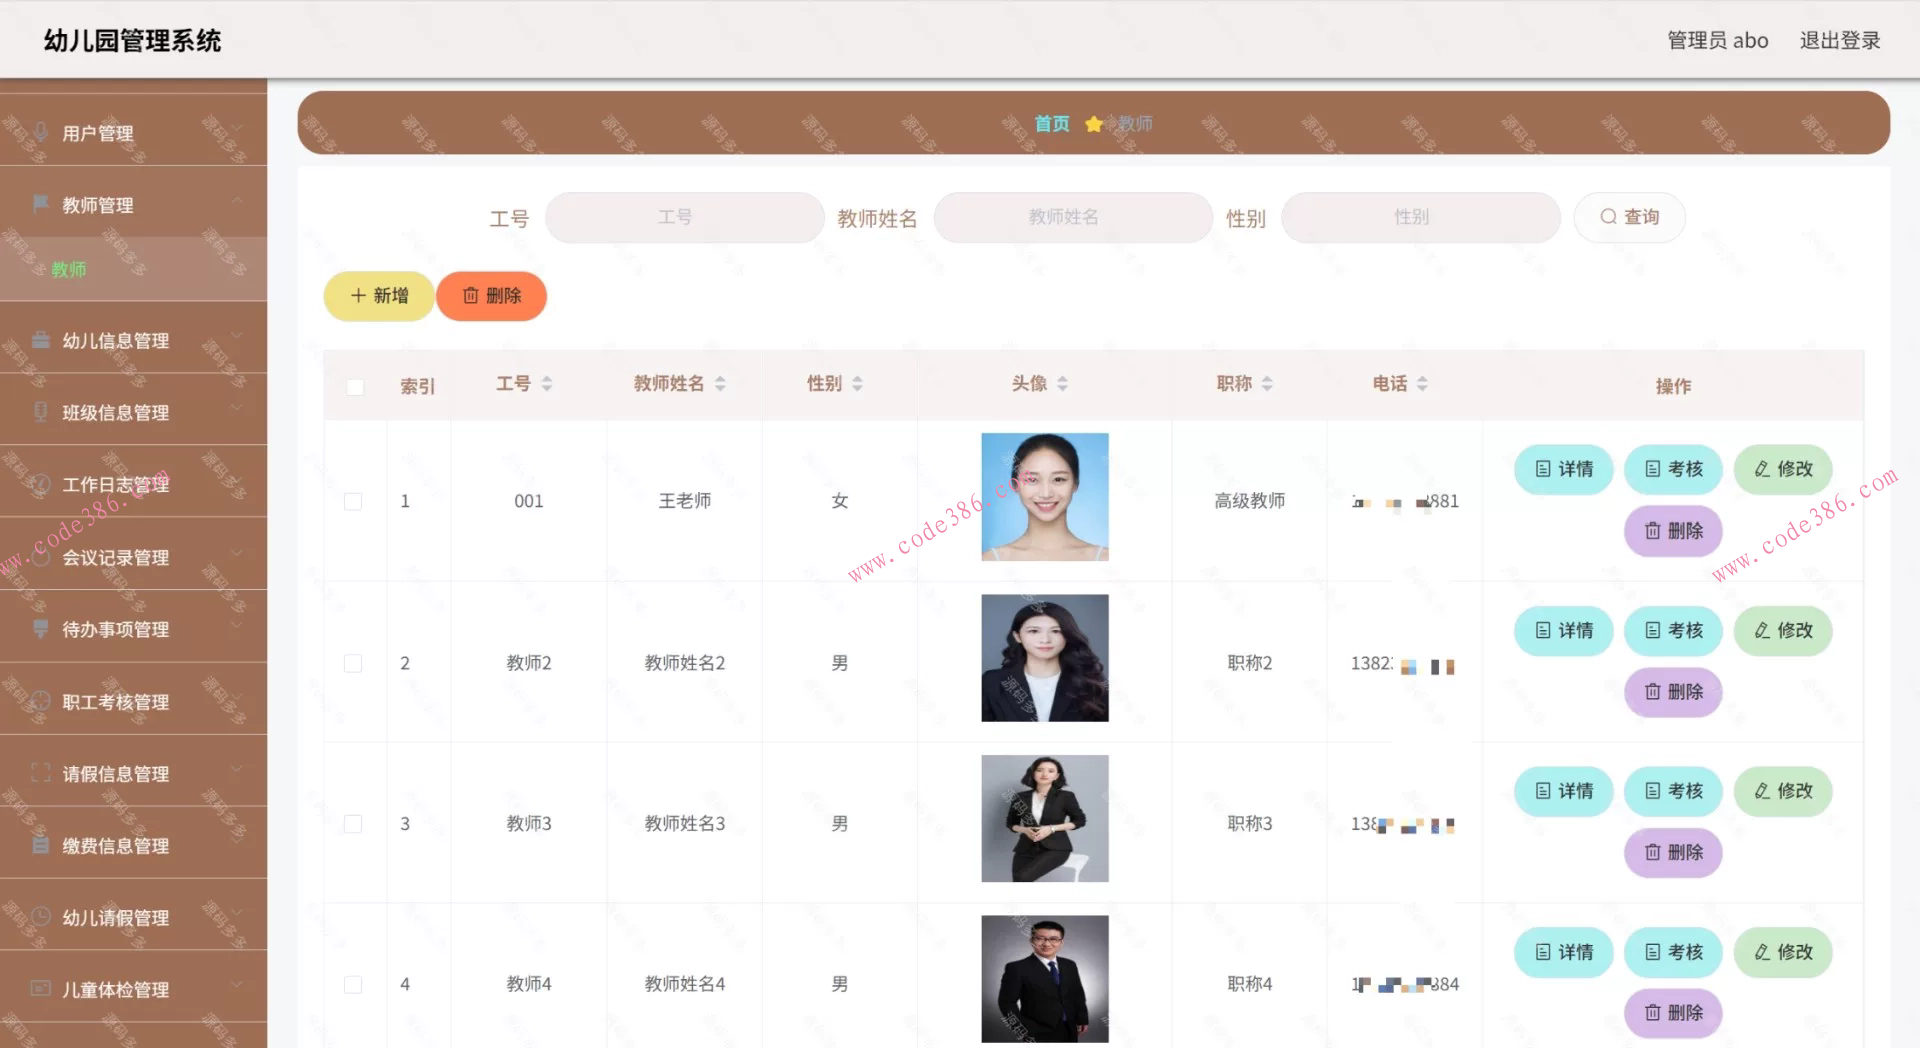Screen dimensions: 1920x1048
Task: Click the frame icon beside 请假信息管理
Action: tap(41, 773)
